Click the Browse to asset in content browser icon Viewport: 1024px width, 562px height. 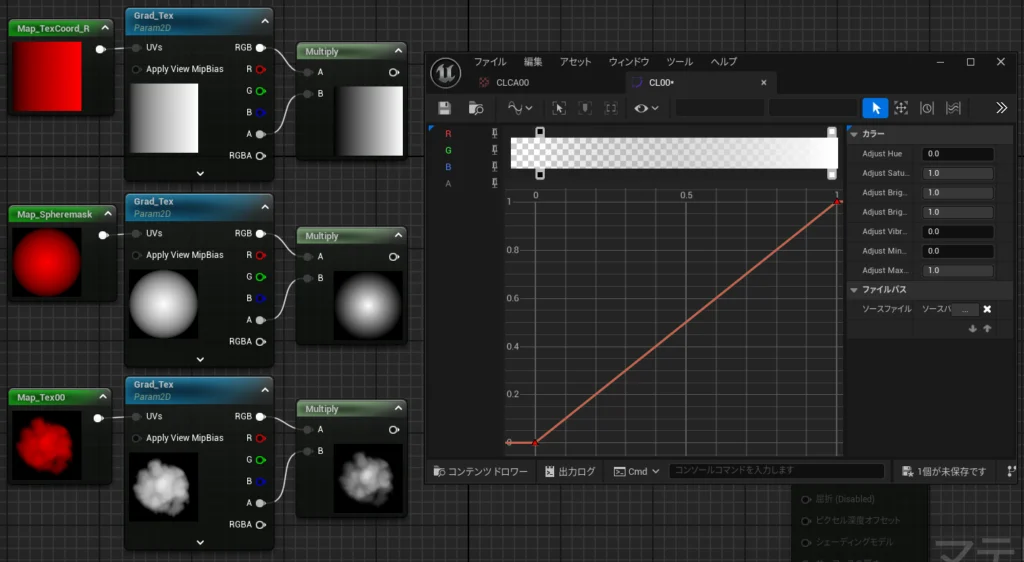pos(476,108)
